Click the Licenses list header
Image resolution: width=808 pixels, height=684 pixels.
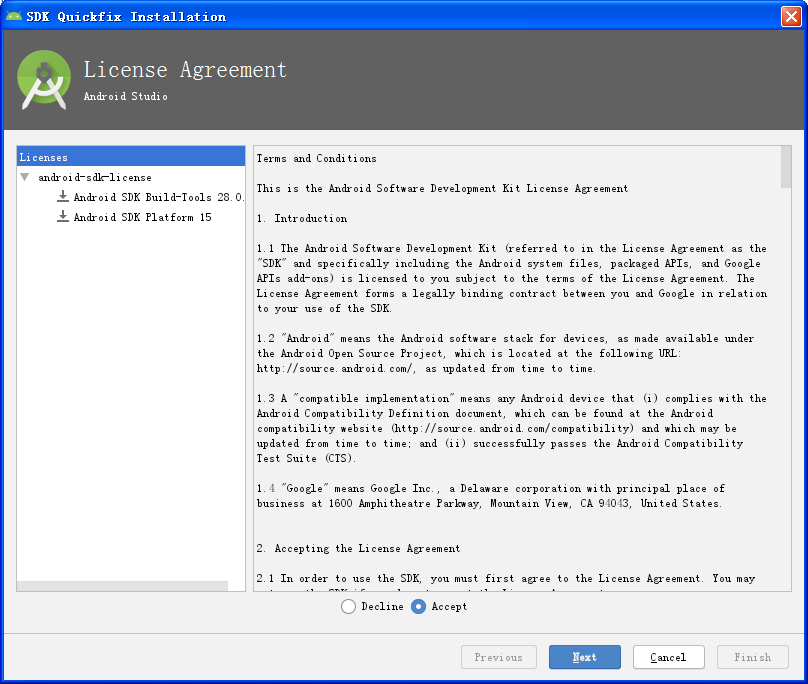(x=131, y=156)
